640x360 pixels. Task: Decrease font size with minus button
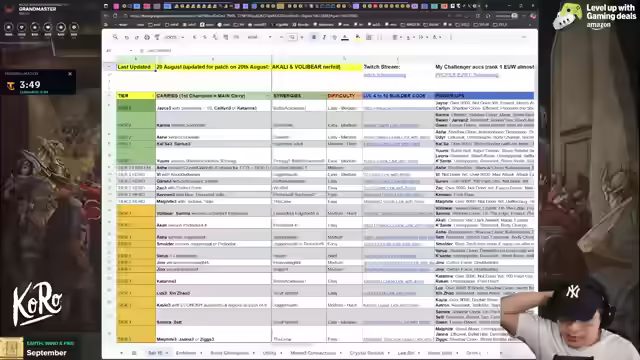(282, 37)
